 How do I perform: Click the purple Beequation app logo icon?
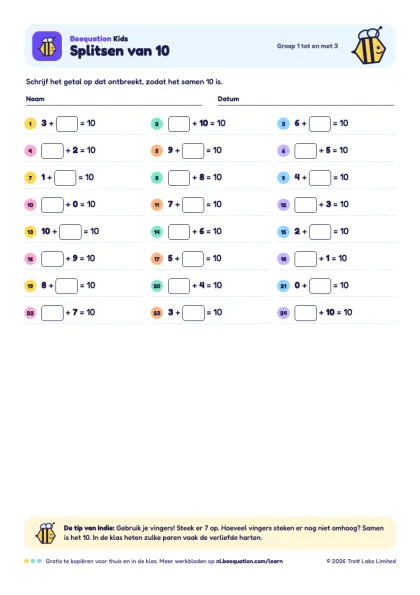click(47, 46)
